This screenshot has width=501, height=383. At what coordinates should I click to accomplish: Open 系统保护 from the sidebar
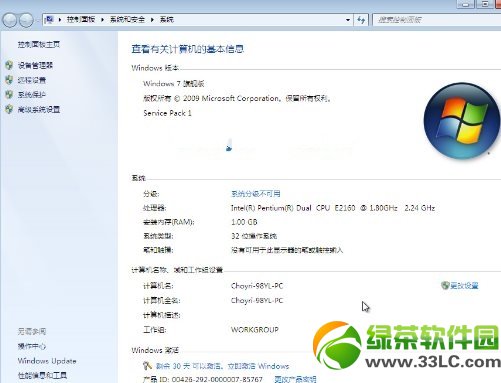click(32, 95)
